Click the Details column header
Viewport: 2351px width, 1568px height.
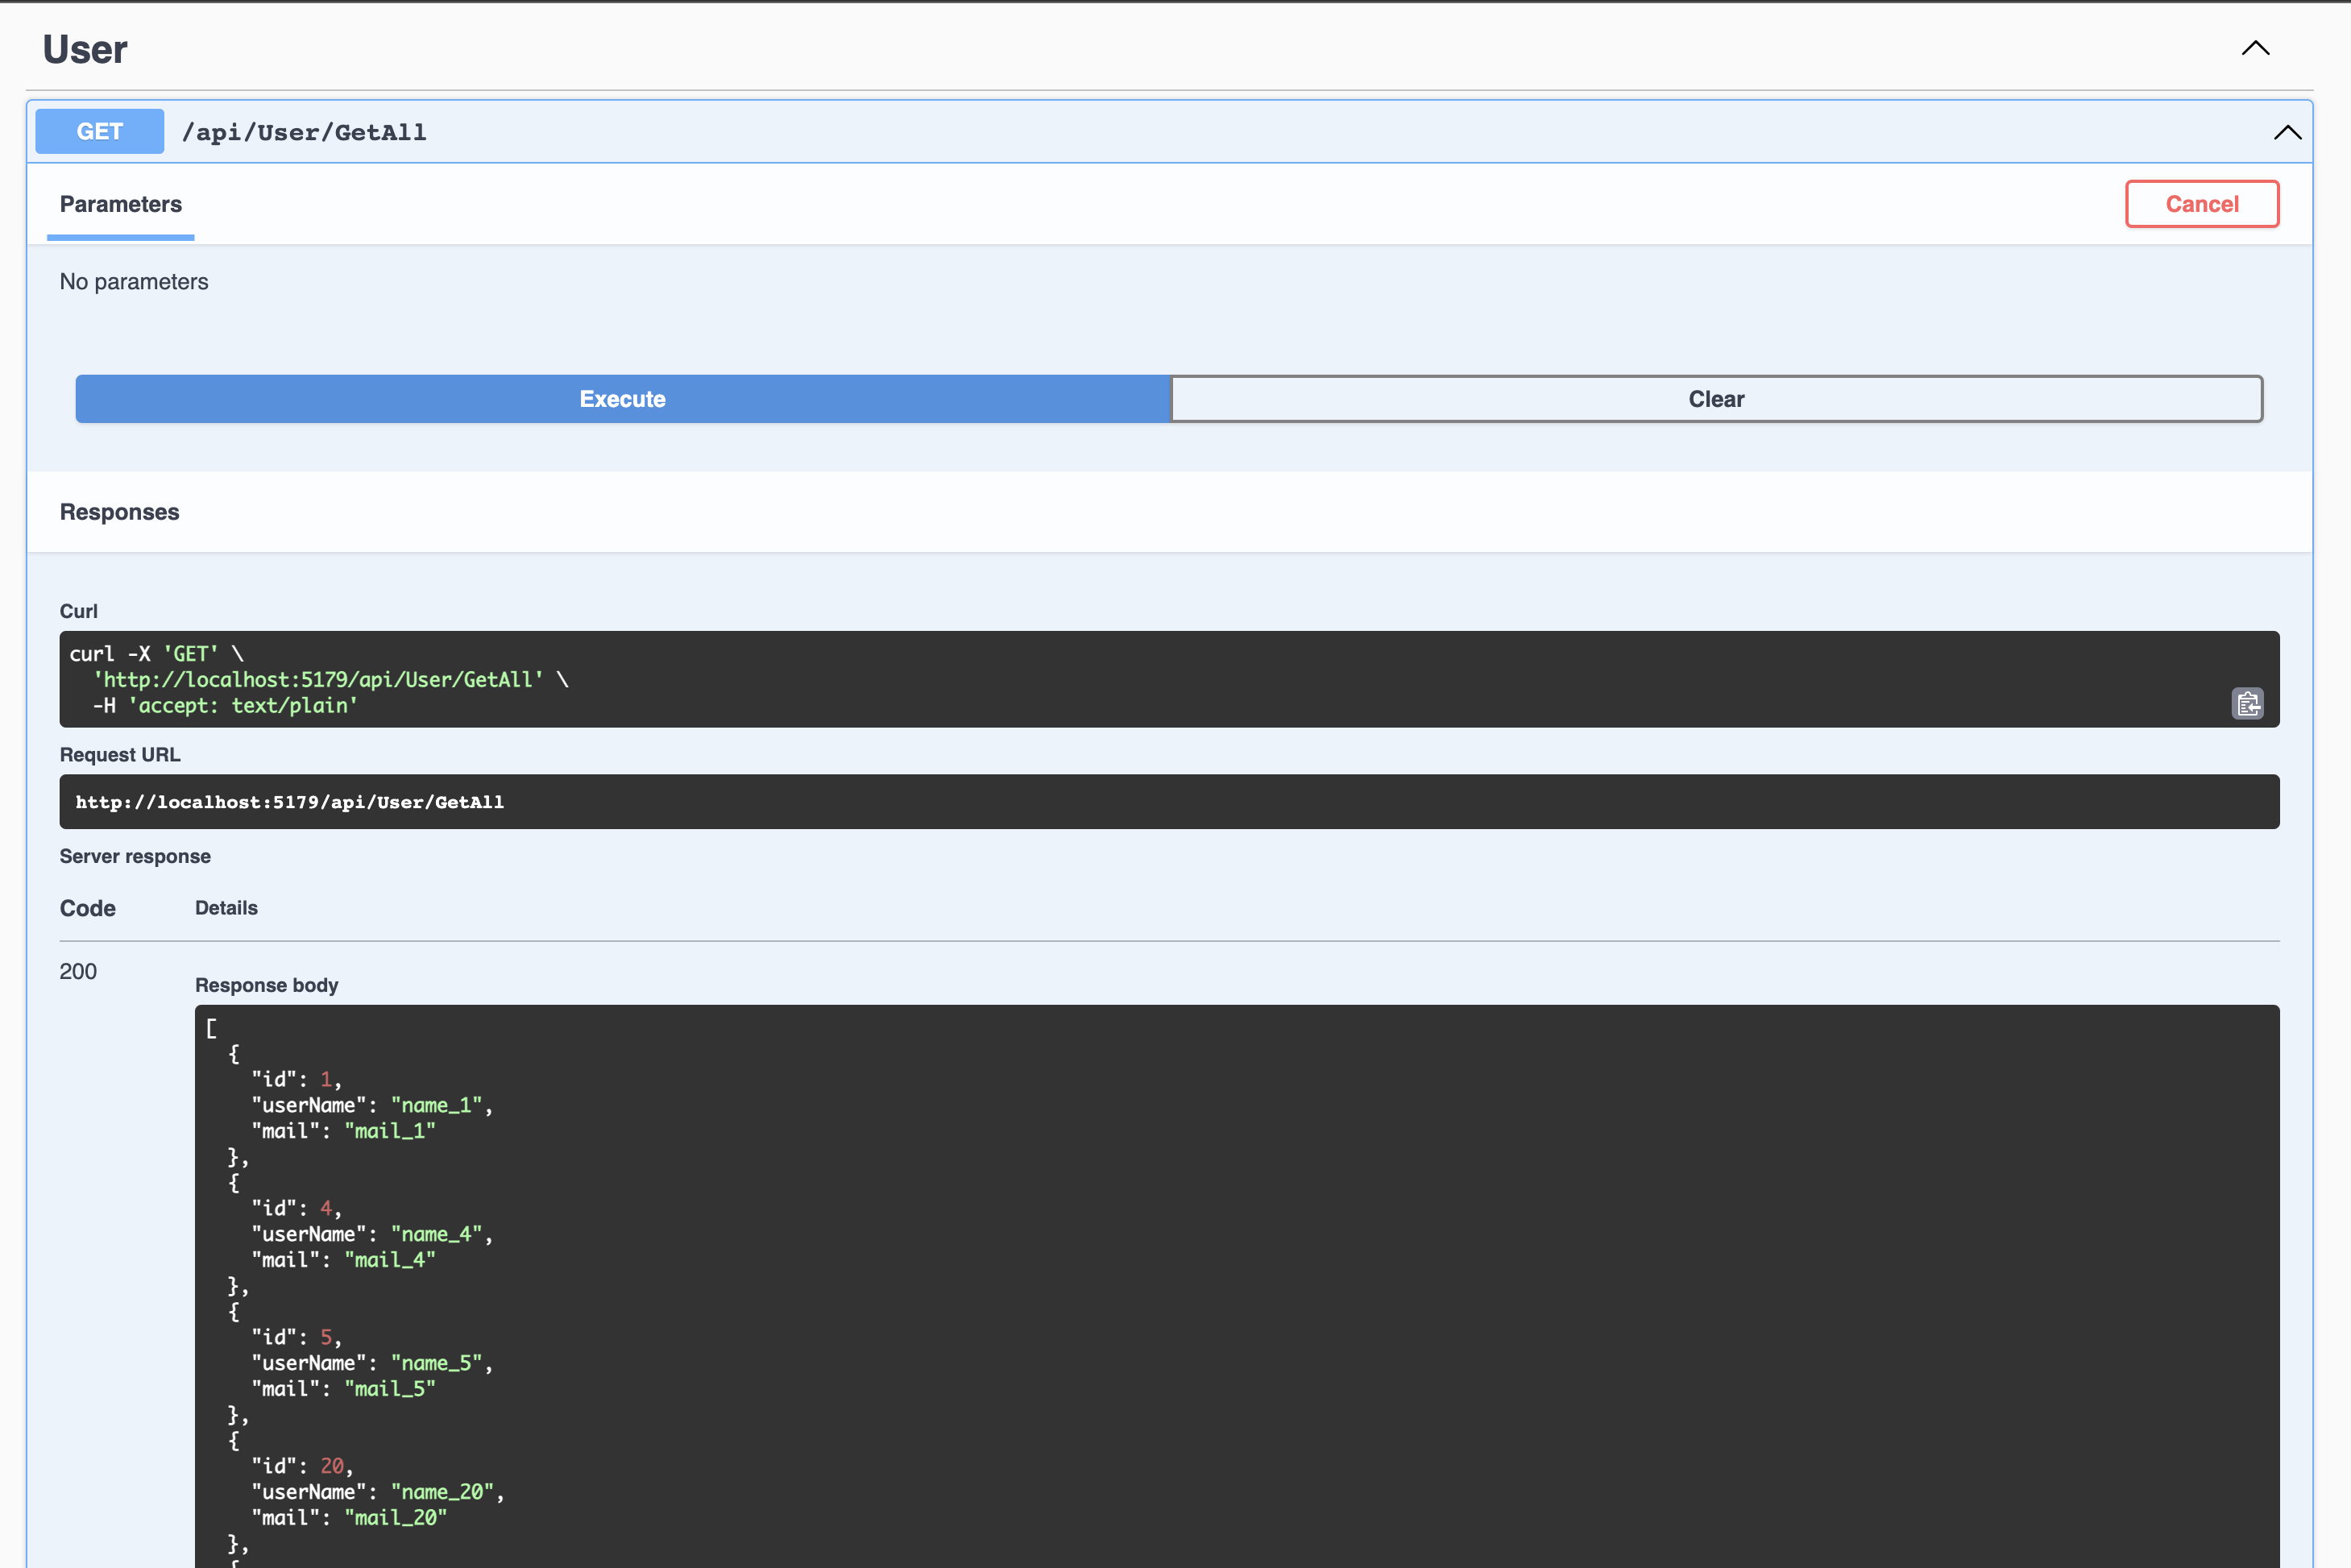pyautogui.click(x=226, y=908)
